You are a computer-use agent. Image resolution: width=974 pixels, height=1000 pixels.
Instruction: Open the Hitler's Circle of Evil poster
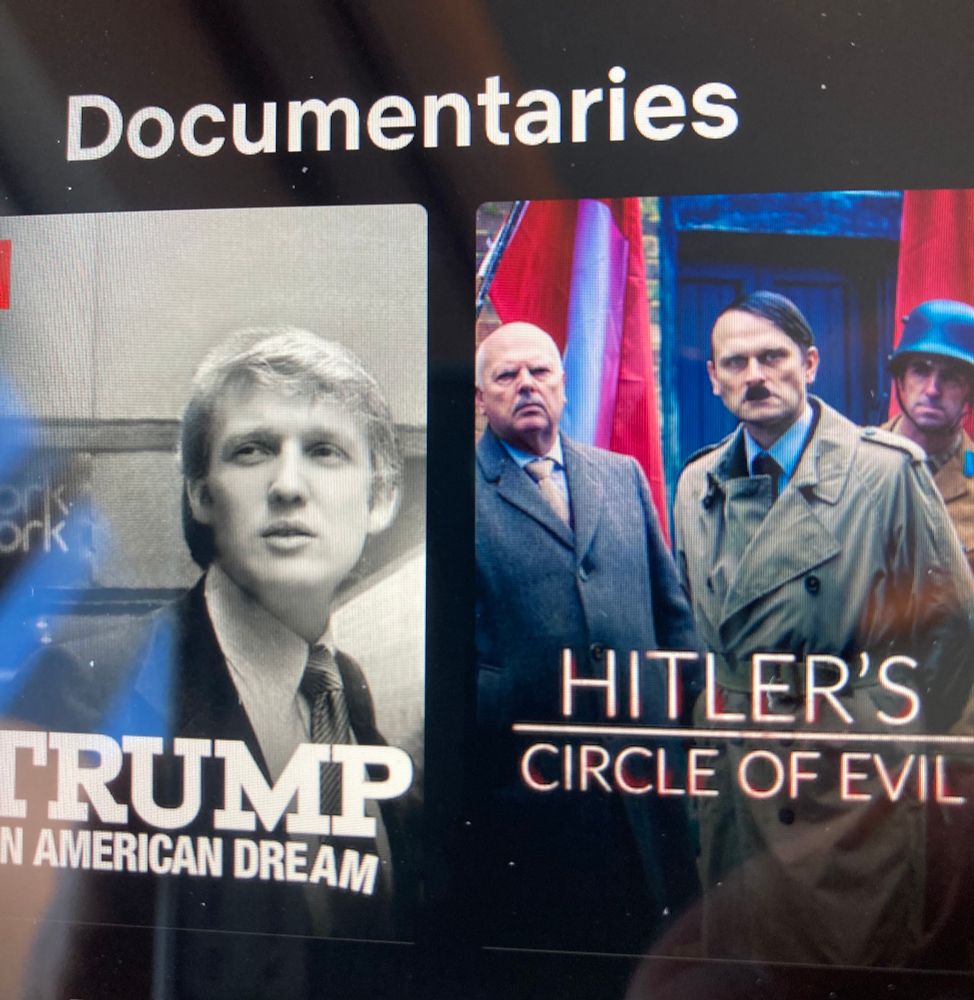[x=725, y=572]
